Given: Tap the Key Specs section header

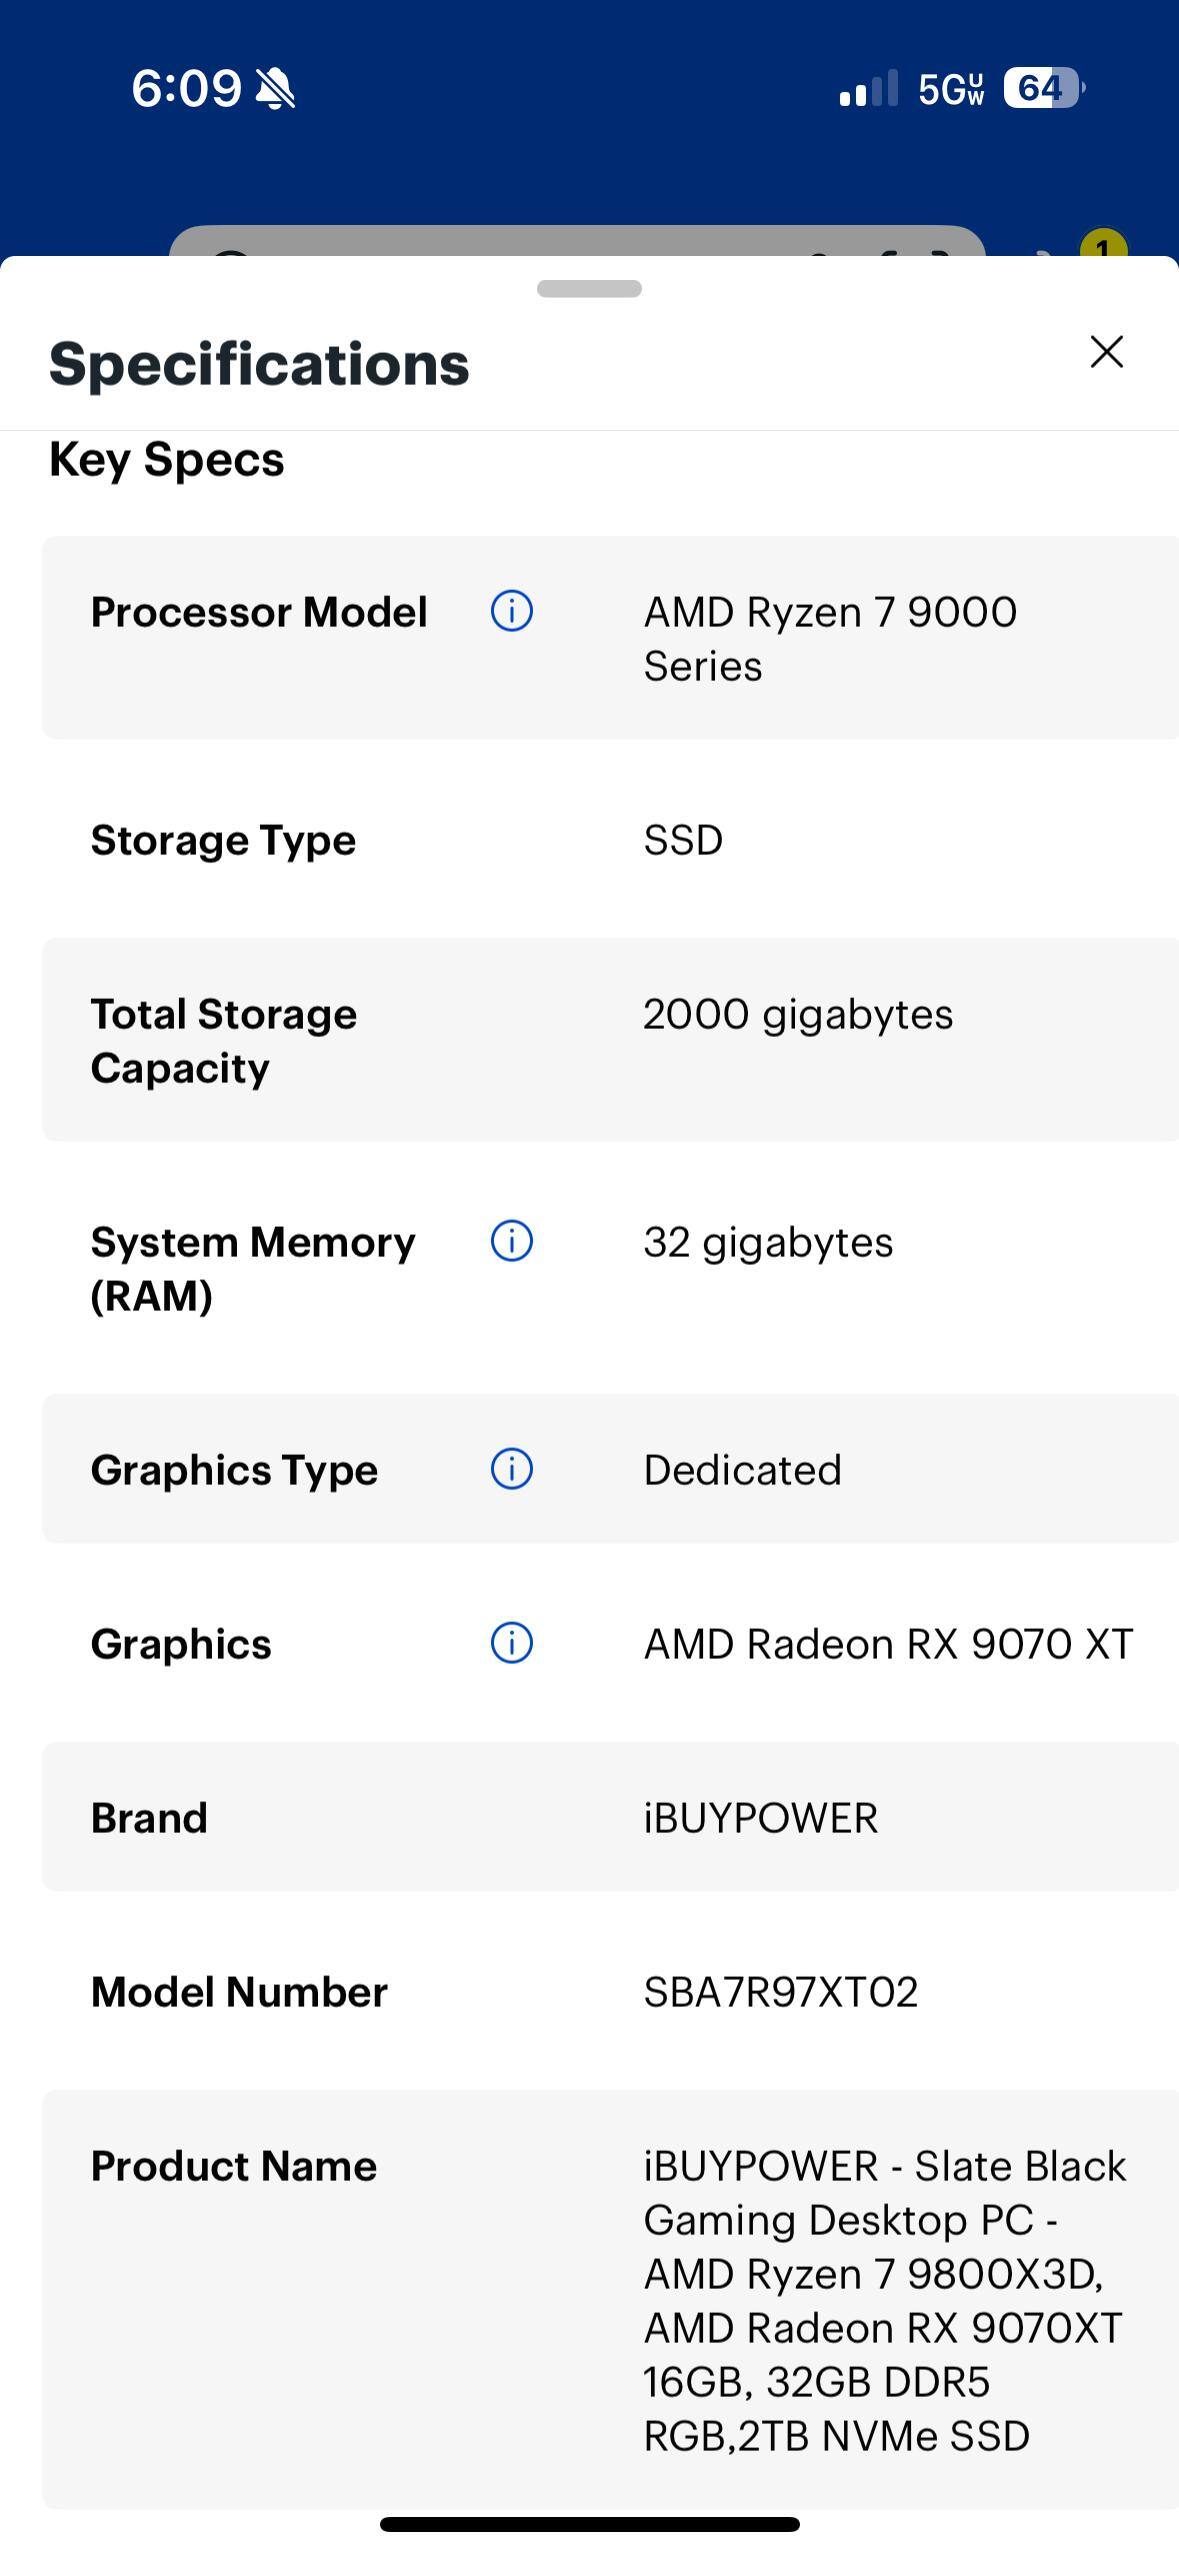Looking at the screenshot, I should (167, 460).
